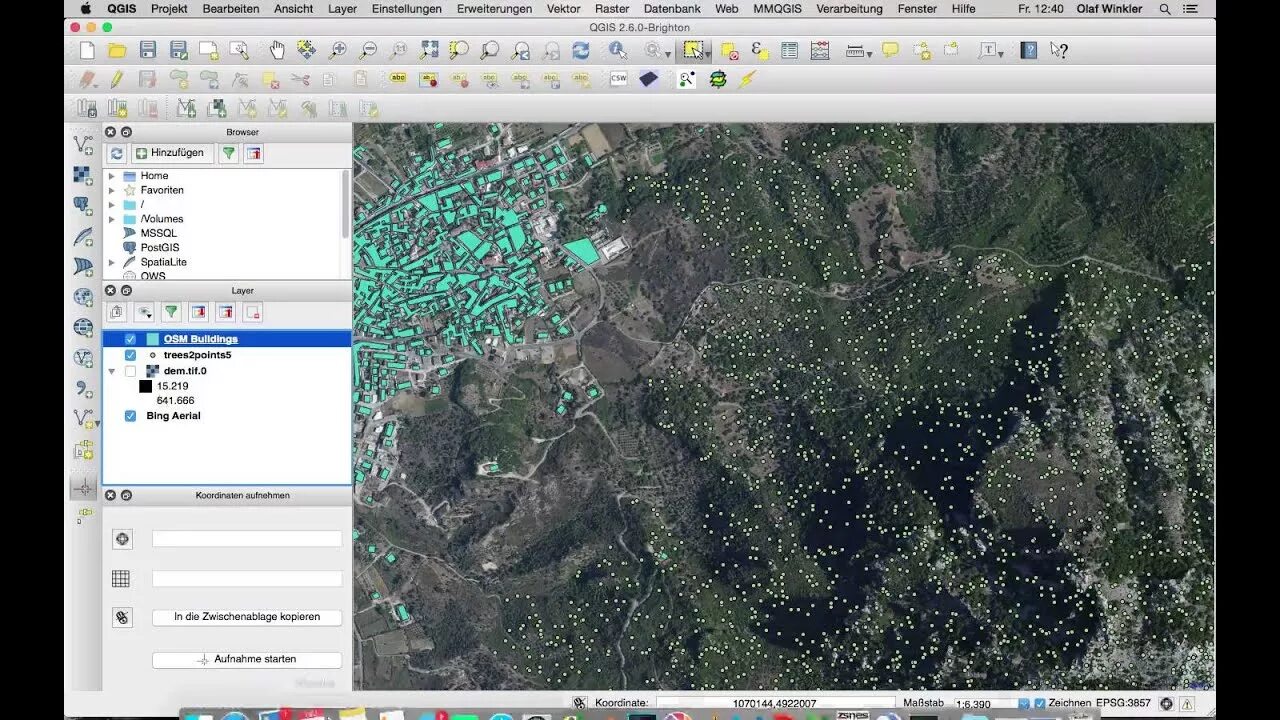Activate the Zoom Out magnifier tool
Viewport: 1280px width, 720px height.
point(367,50)
